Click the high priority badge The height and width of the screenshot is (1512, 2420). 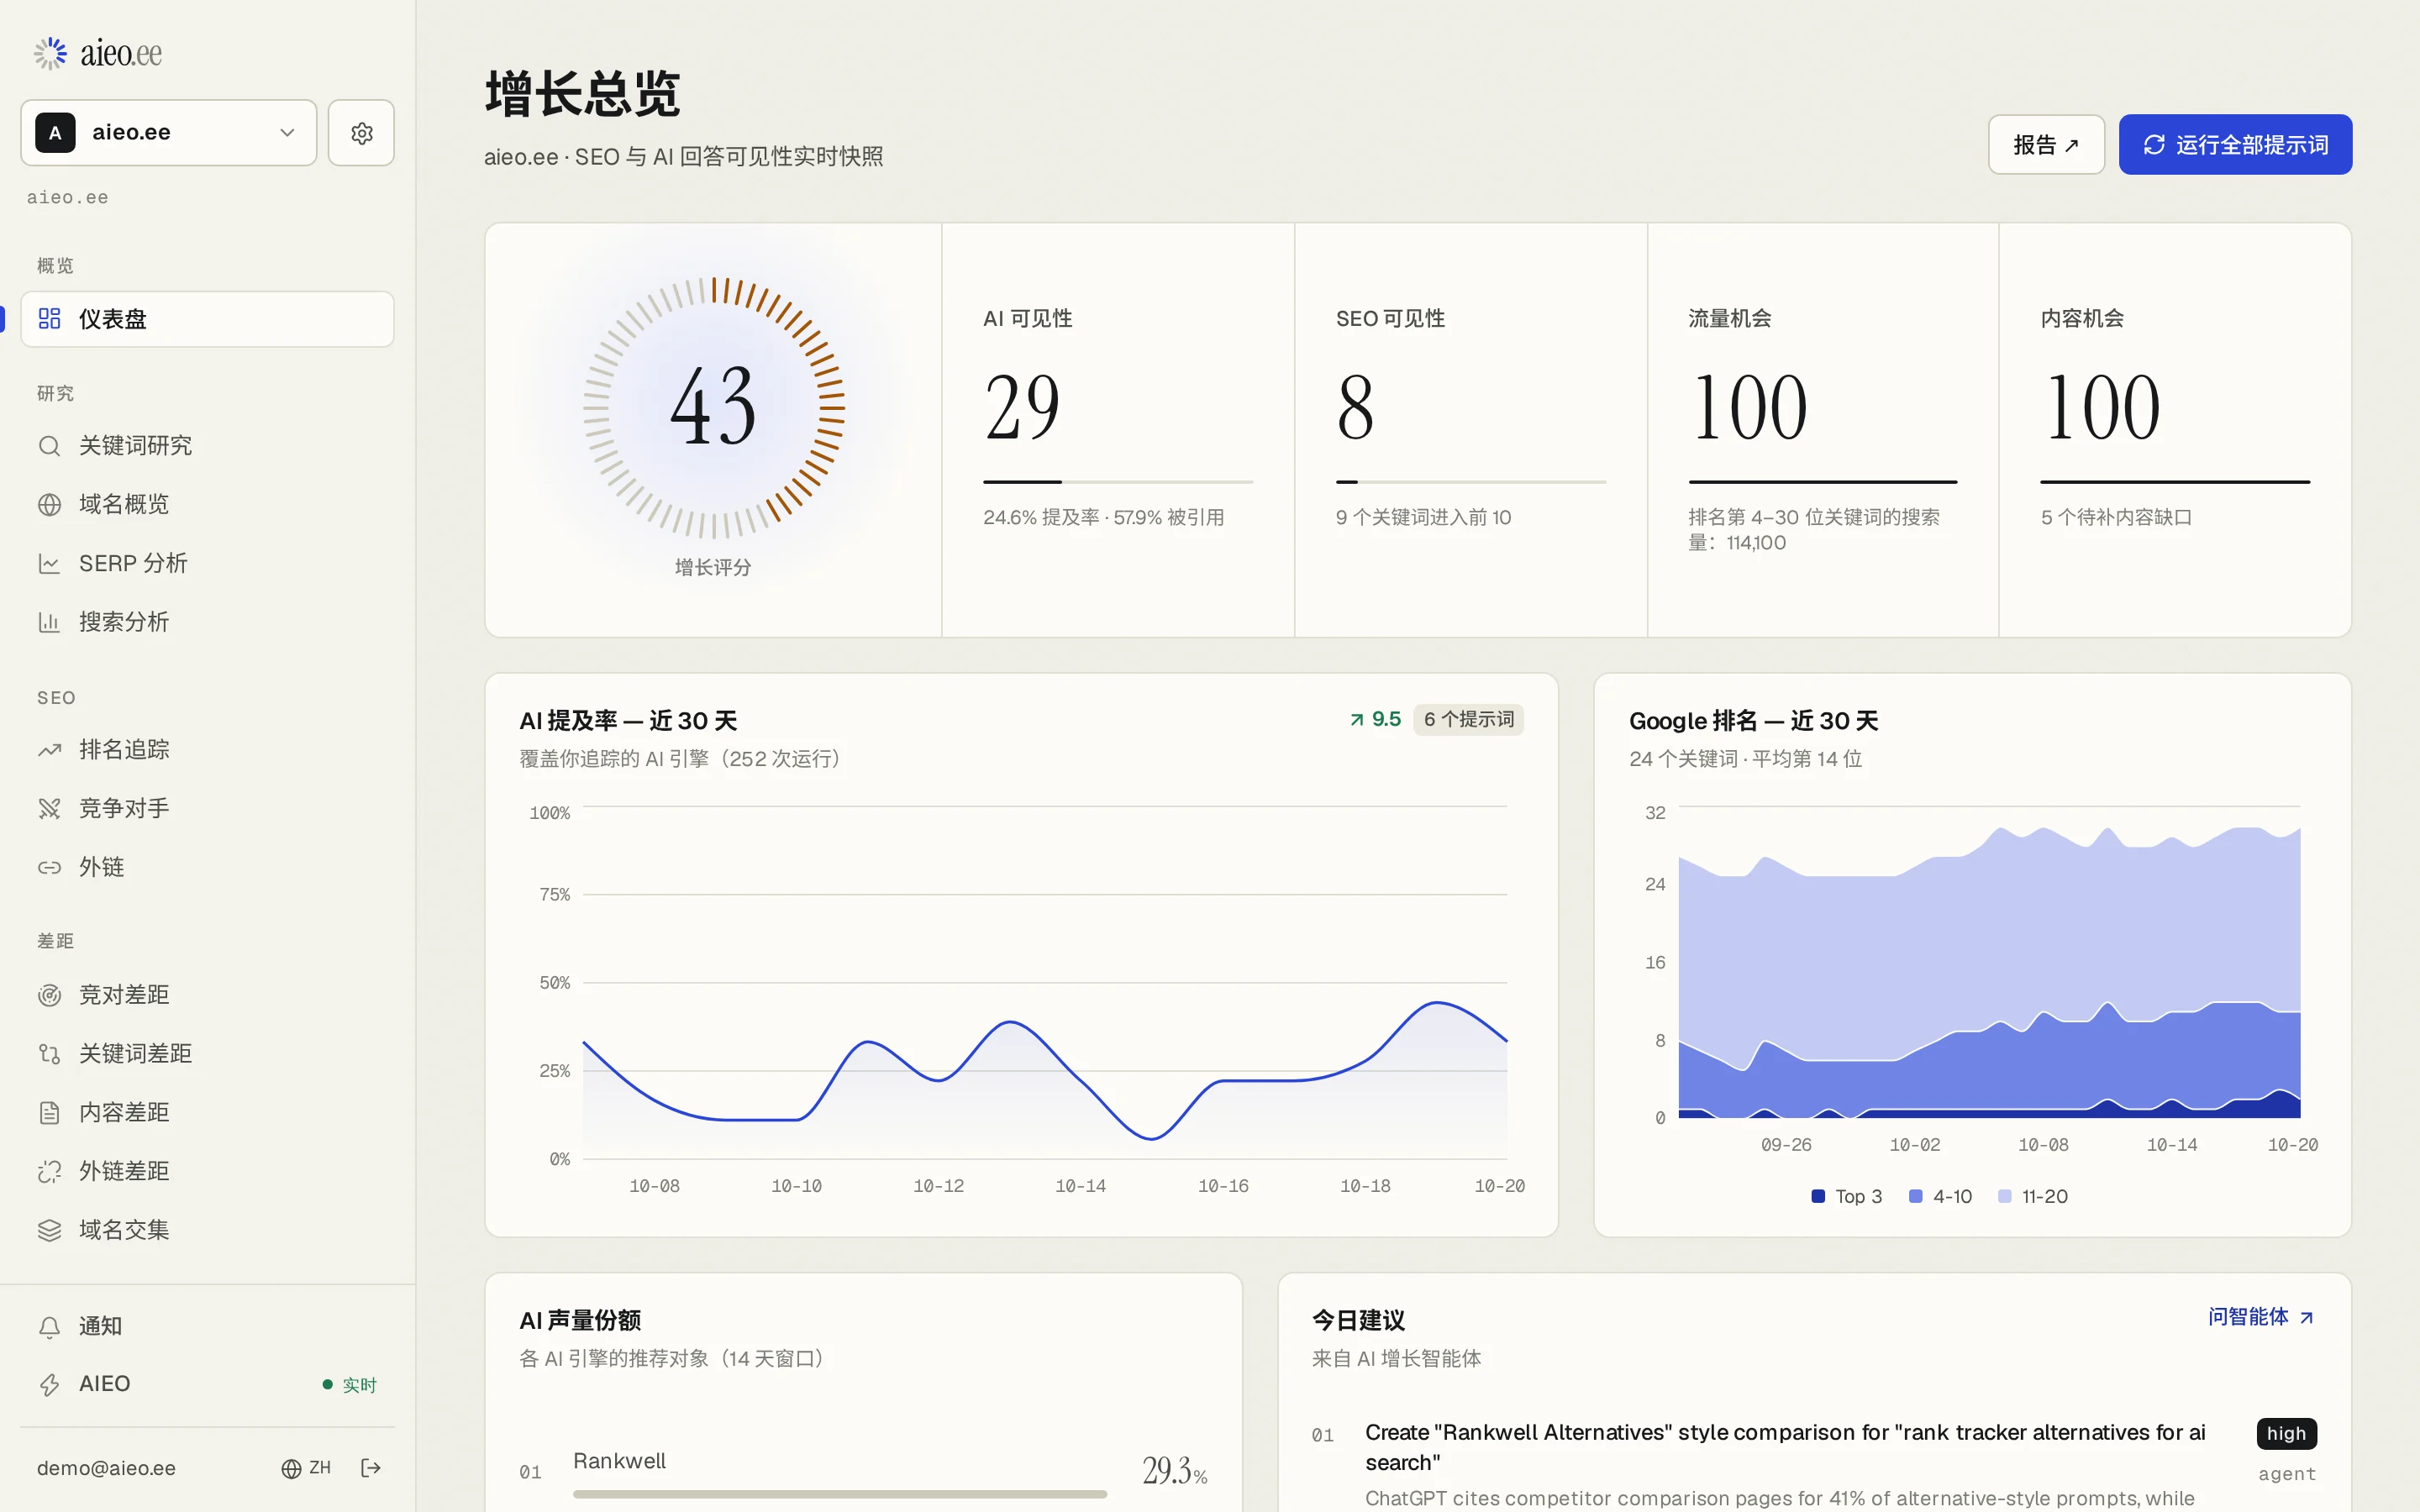tap(2286, 1433)
